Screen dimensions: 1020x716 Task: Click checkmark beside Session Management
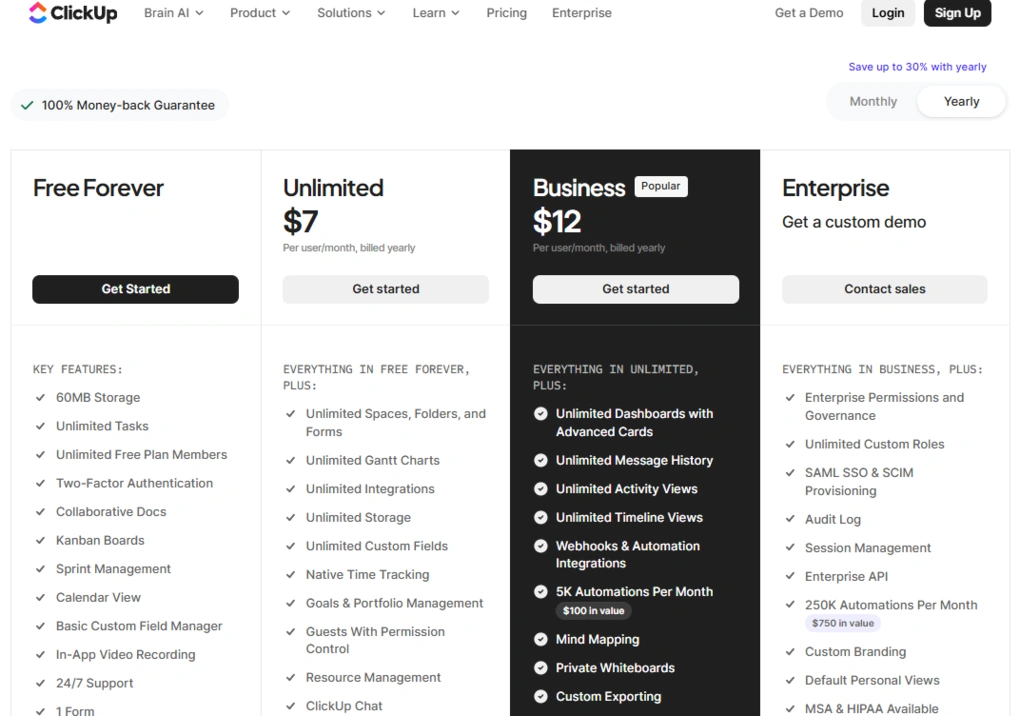pyautogui.click(x=790, y=548)
